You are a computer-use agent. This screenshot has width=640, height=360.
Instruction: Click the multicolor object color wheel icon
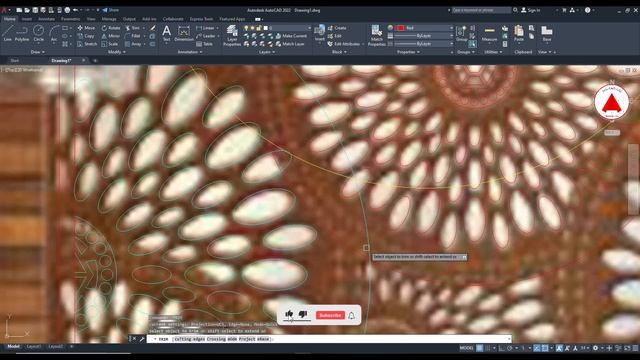coord(390,28)
